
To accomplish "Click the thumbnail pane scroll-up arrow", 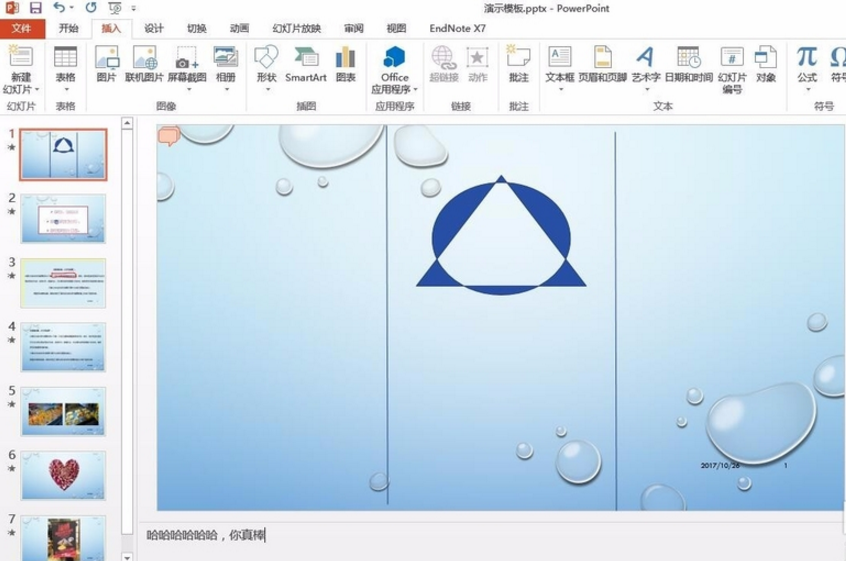I will pos(127,124).
